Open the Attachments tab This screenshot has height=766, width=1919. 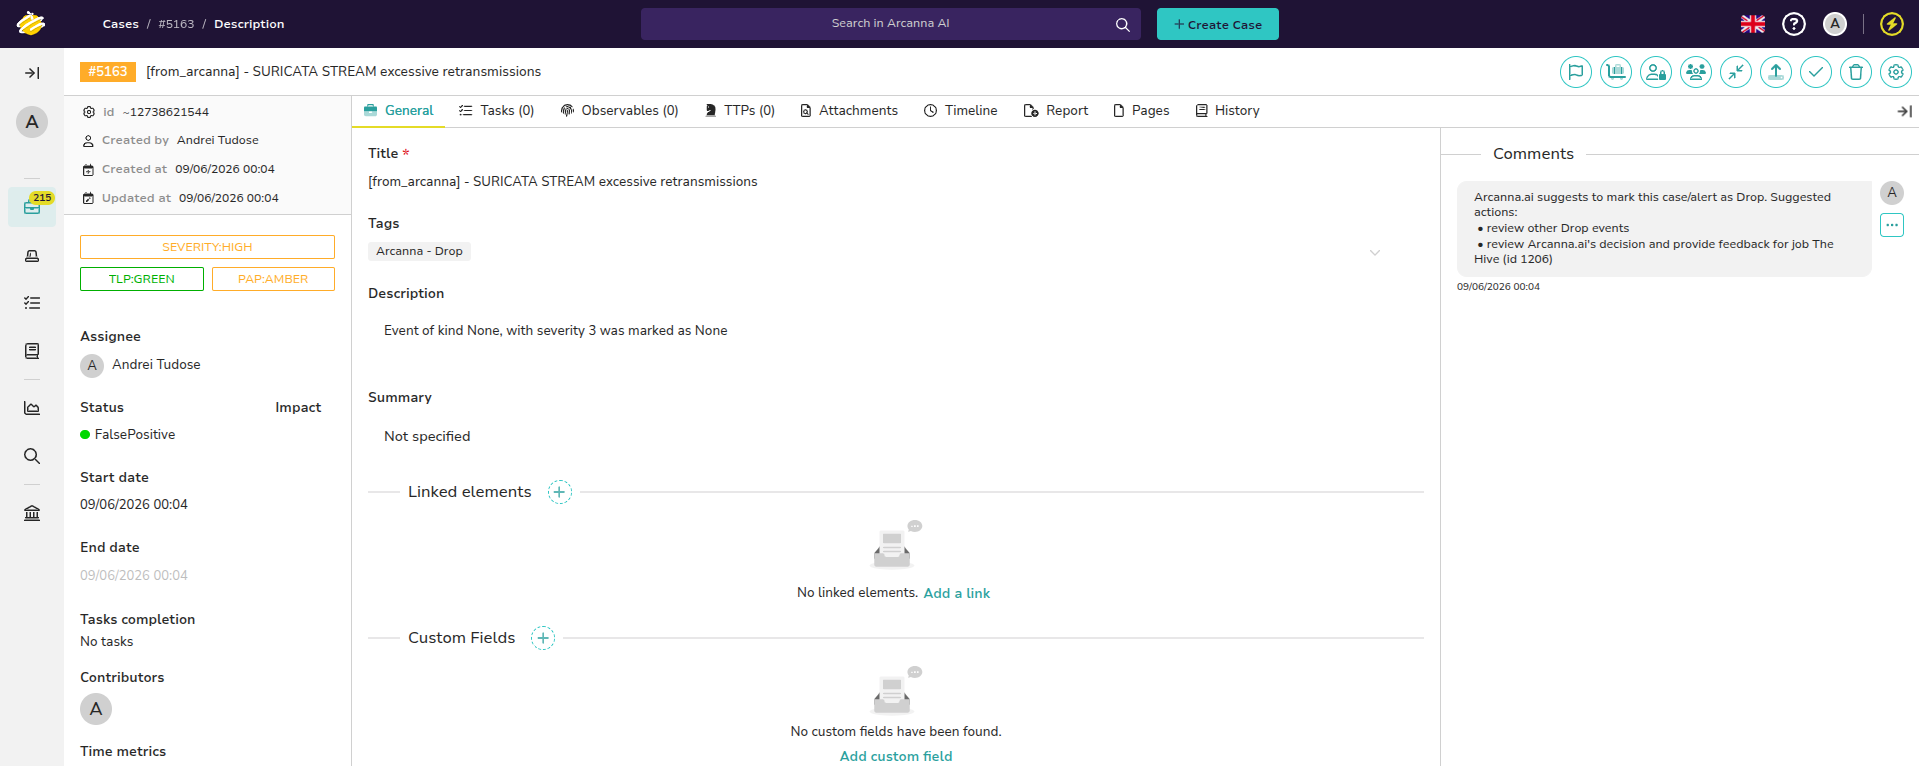click(x=848, y=111)
